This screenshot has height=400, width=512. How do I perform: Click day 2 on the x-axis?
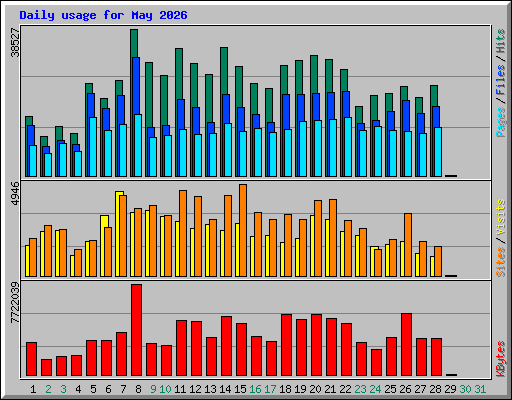point(48,389)
